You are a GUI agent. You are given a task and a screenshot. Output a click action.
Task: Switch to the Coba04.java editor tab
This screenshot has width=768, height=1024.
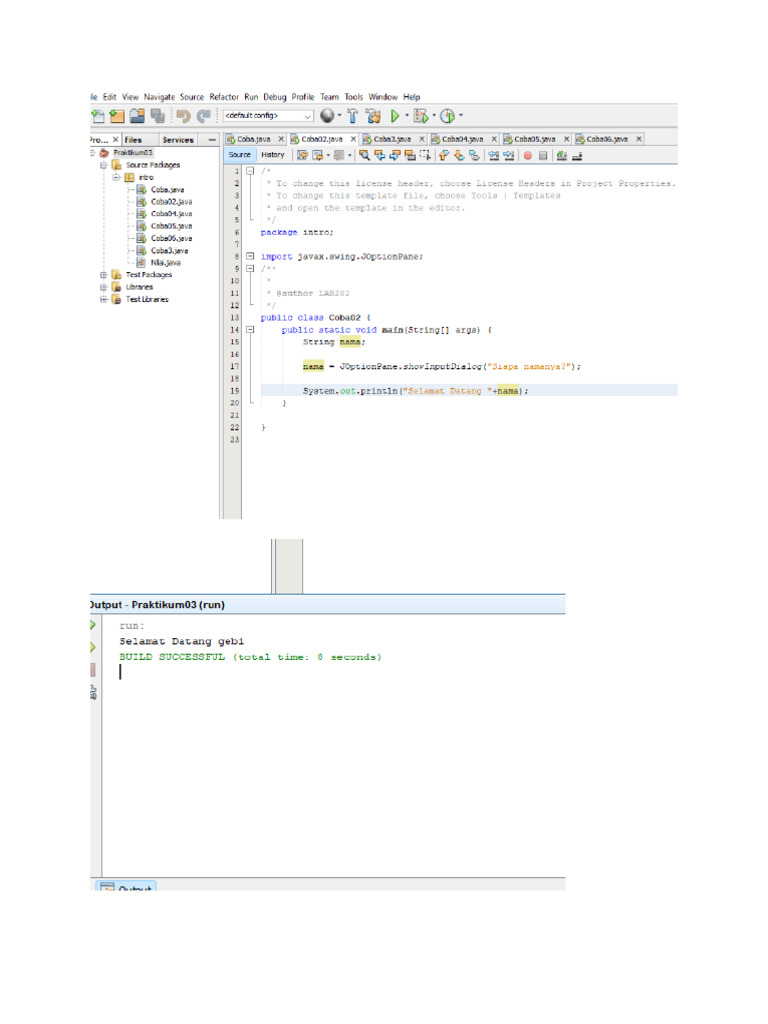click(x=462, y=139)
